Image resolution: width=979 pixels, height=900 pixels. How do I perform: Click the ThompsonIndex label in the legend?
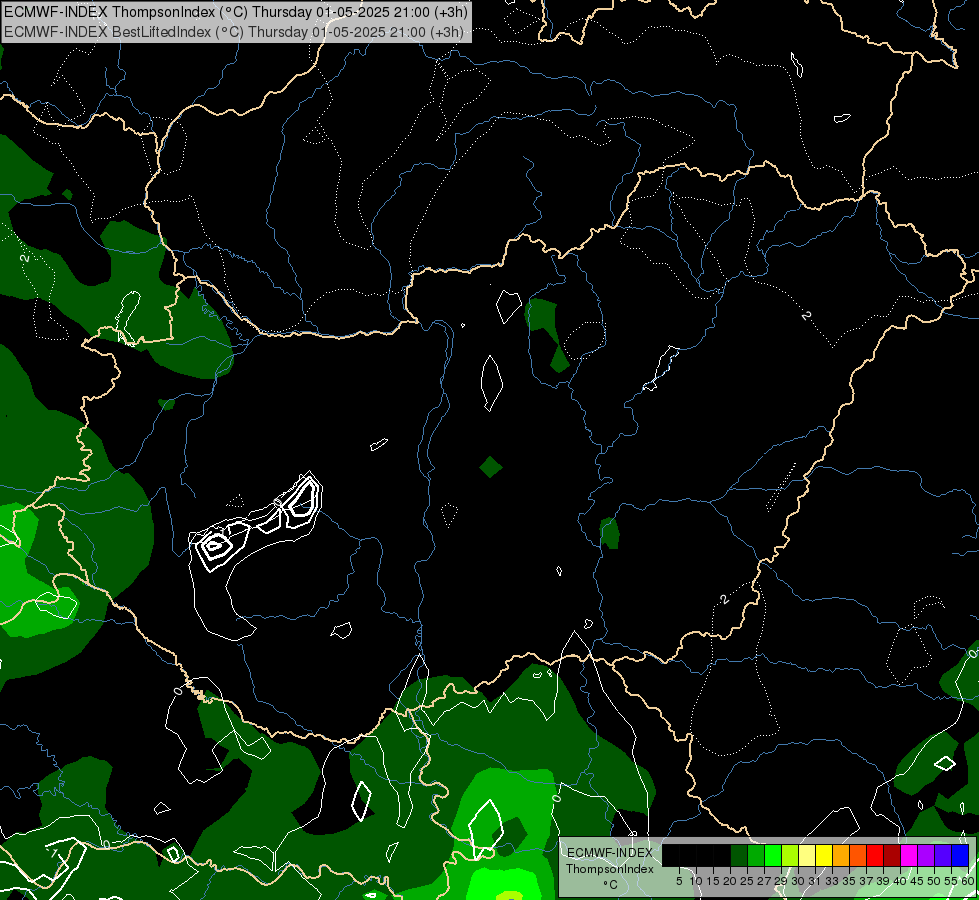609,869
